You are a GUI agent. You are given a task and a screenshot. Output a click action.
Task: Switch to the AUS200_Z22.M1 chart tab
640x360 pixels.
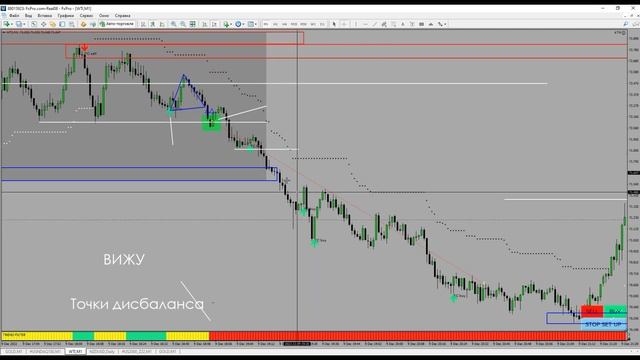click(x=137, y=351)
